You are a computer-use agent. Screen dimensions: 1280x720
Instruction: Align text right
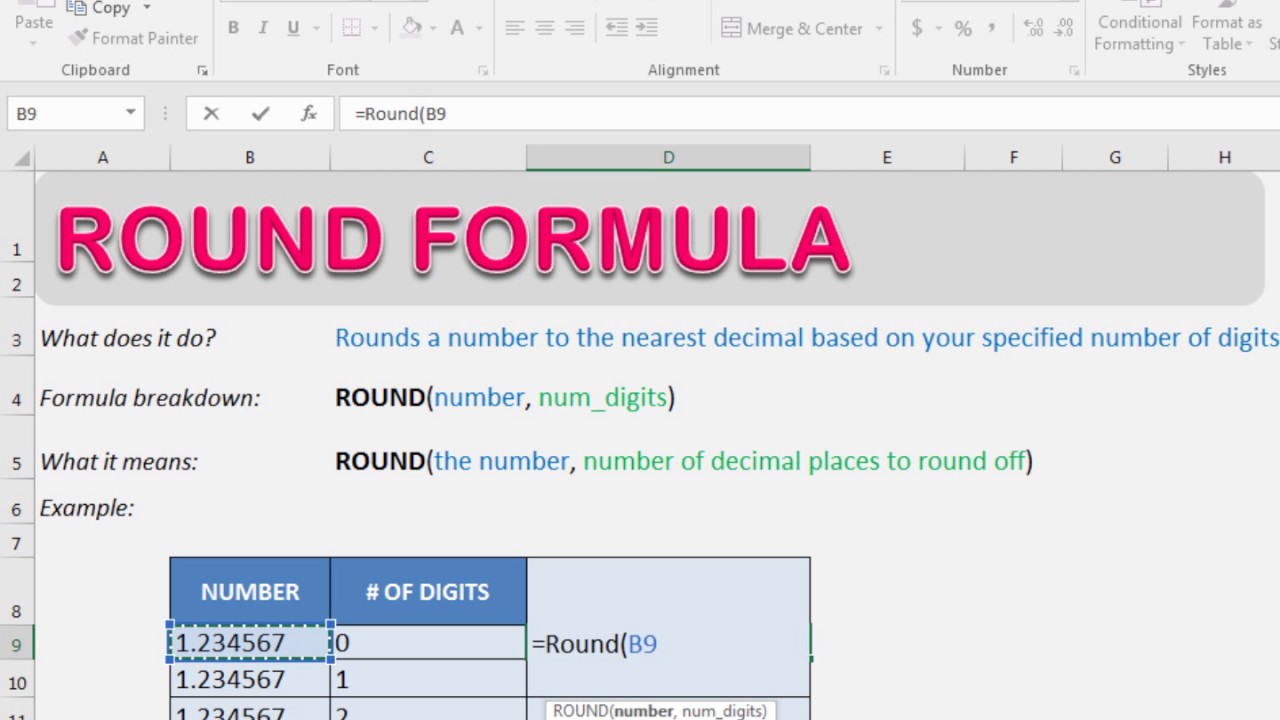point(575,28)
